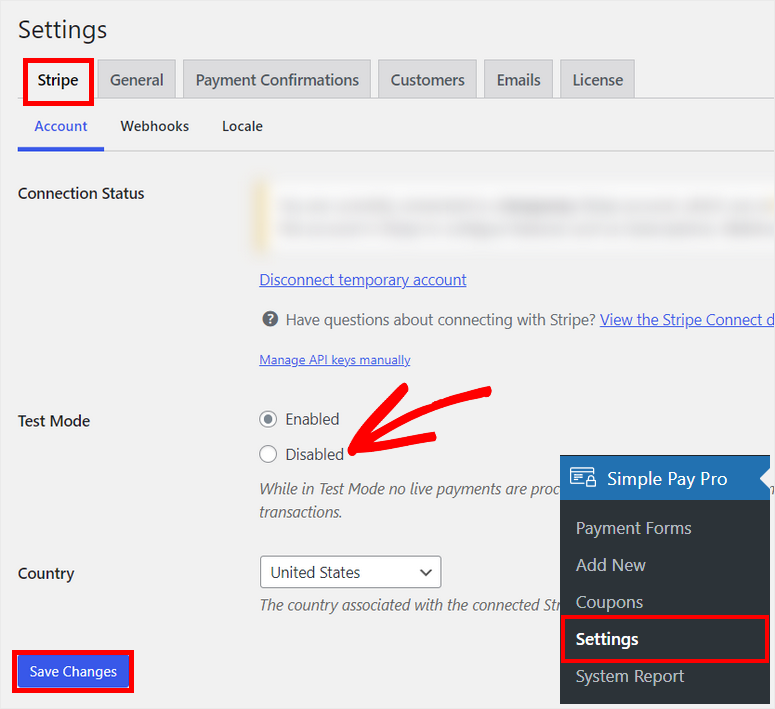Viewport: 775px width, 709px height.
Task: Click the Country field label
Action: [46, 574]
